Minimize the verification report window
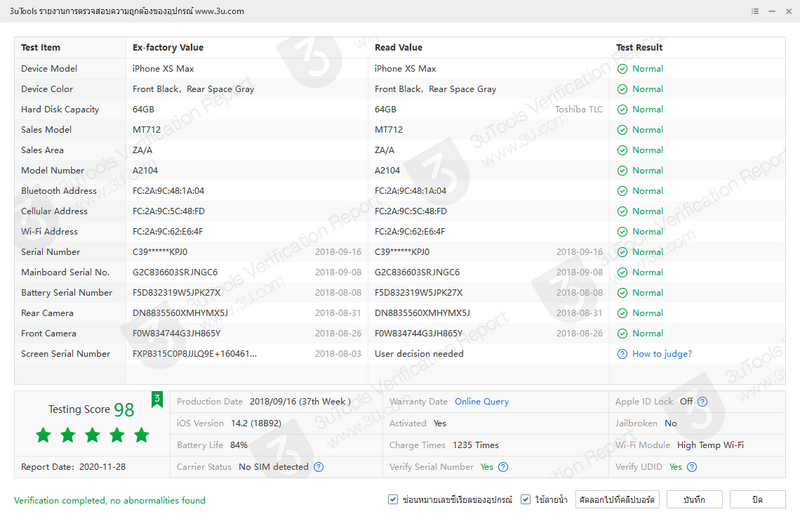The height and width of the screenshot is (526, 800). (772, 11)
